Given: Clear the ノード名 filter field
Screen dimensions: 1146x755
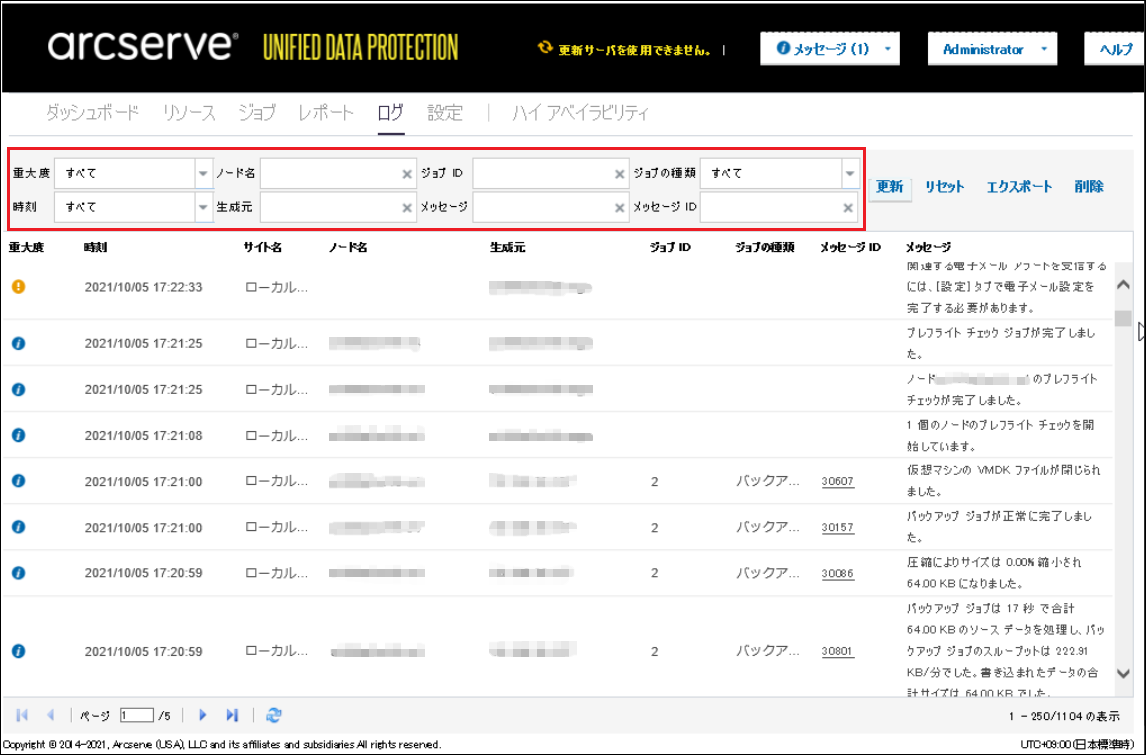Looking at the screenshot, I should [x=407, y=174].
